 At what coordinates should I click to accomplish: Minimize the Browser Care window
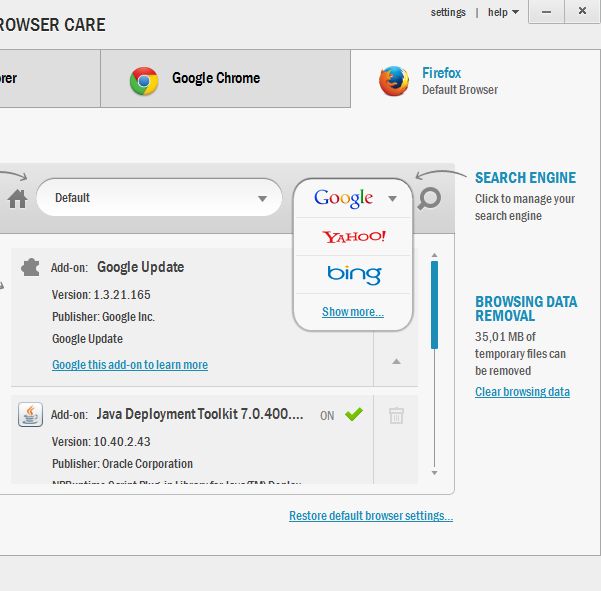coord(547,12)
